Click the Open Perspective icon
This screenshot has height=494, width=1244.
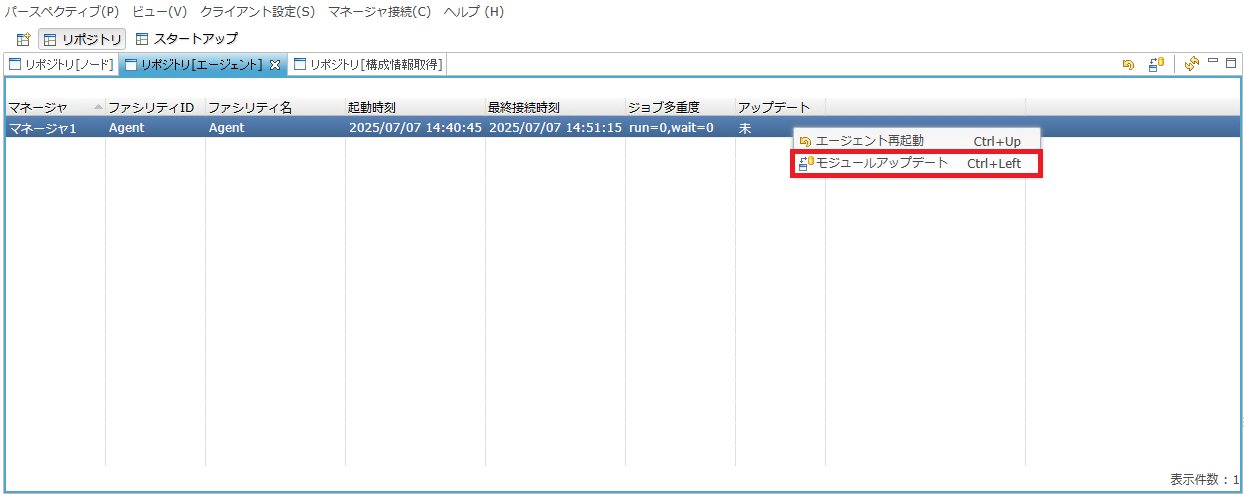pyautogui.click(x=23, y=39)
